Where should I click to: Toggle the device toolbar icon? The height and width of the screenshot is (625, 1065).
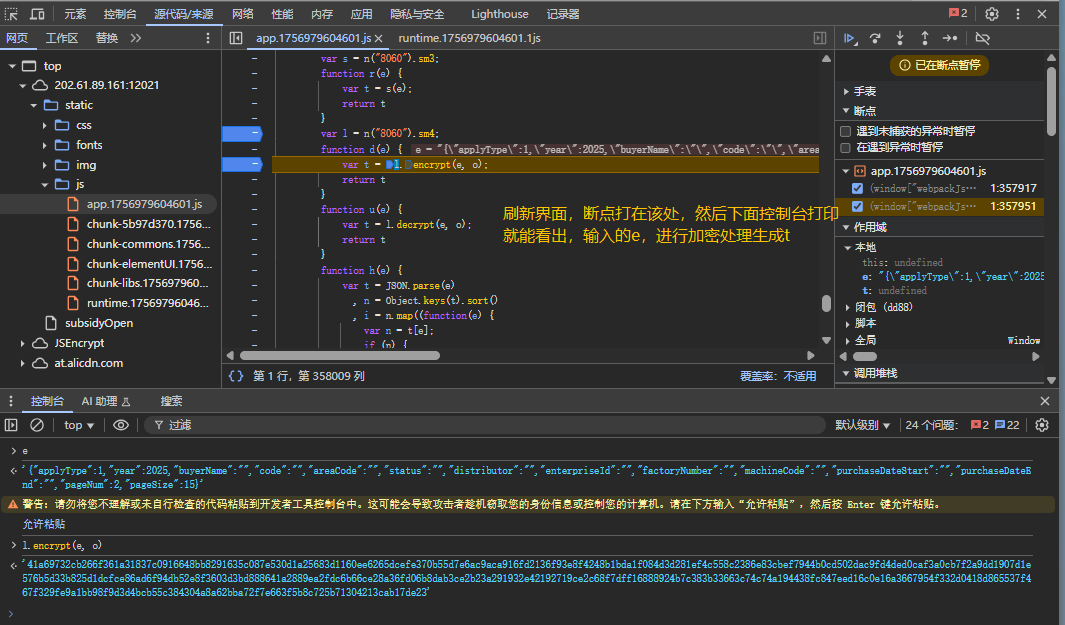point(37,14)
